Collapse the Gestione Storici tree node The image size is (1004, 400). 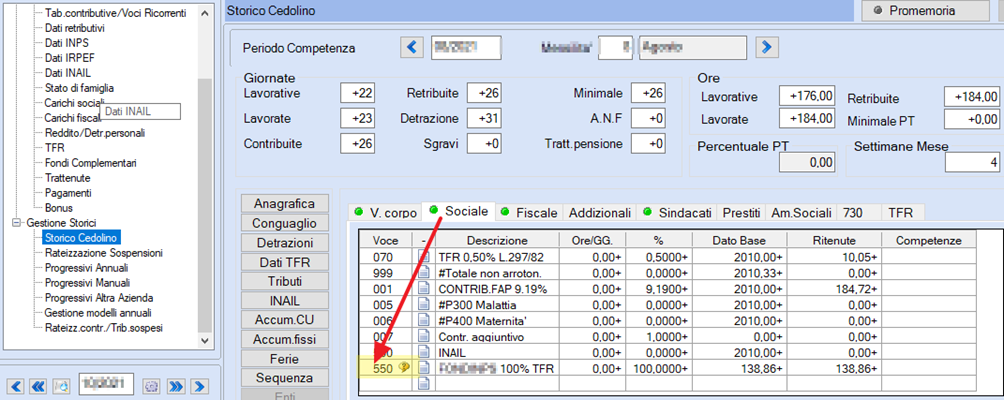(16, 223)
